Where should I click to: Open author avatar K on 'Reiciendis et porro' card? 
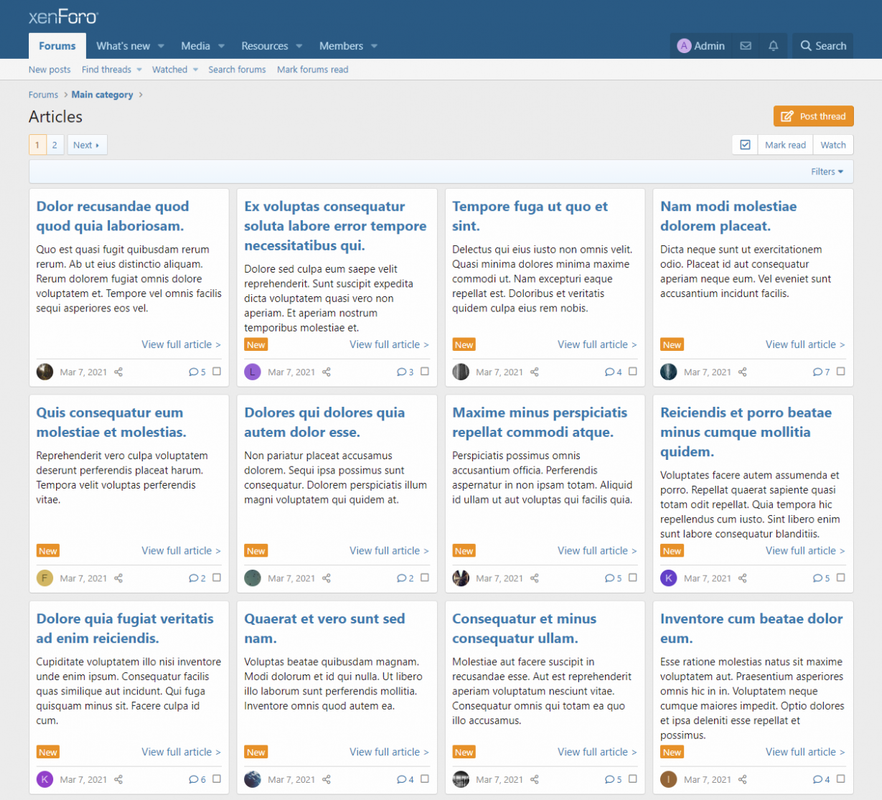pos(669,578)
